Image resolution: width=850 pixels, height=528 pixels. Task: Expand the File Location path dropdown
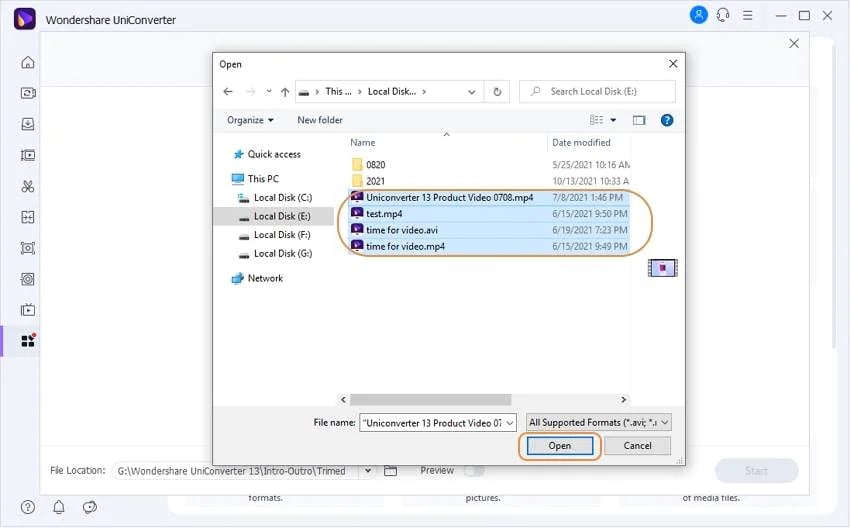(x=368, y=471)
